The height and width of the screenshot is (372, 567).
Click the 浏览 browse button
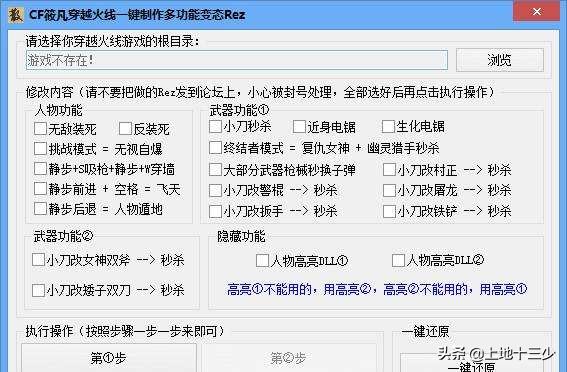pos(500,60)
